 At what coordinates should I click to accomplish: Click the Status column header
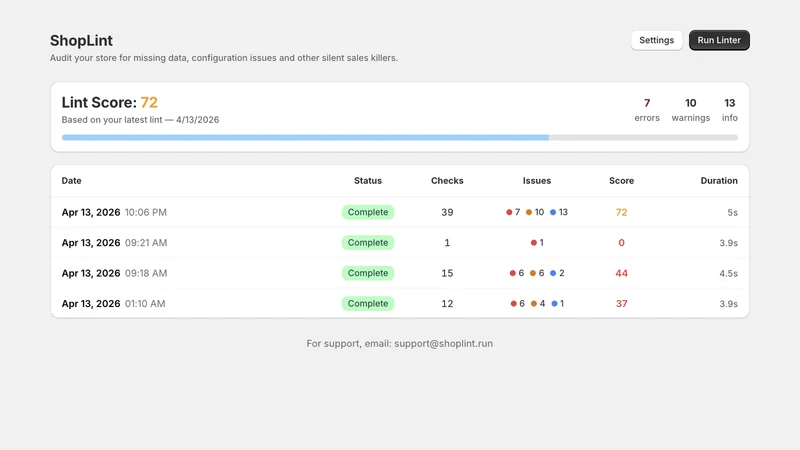(x=368, y=181)
